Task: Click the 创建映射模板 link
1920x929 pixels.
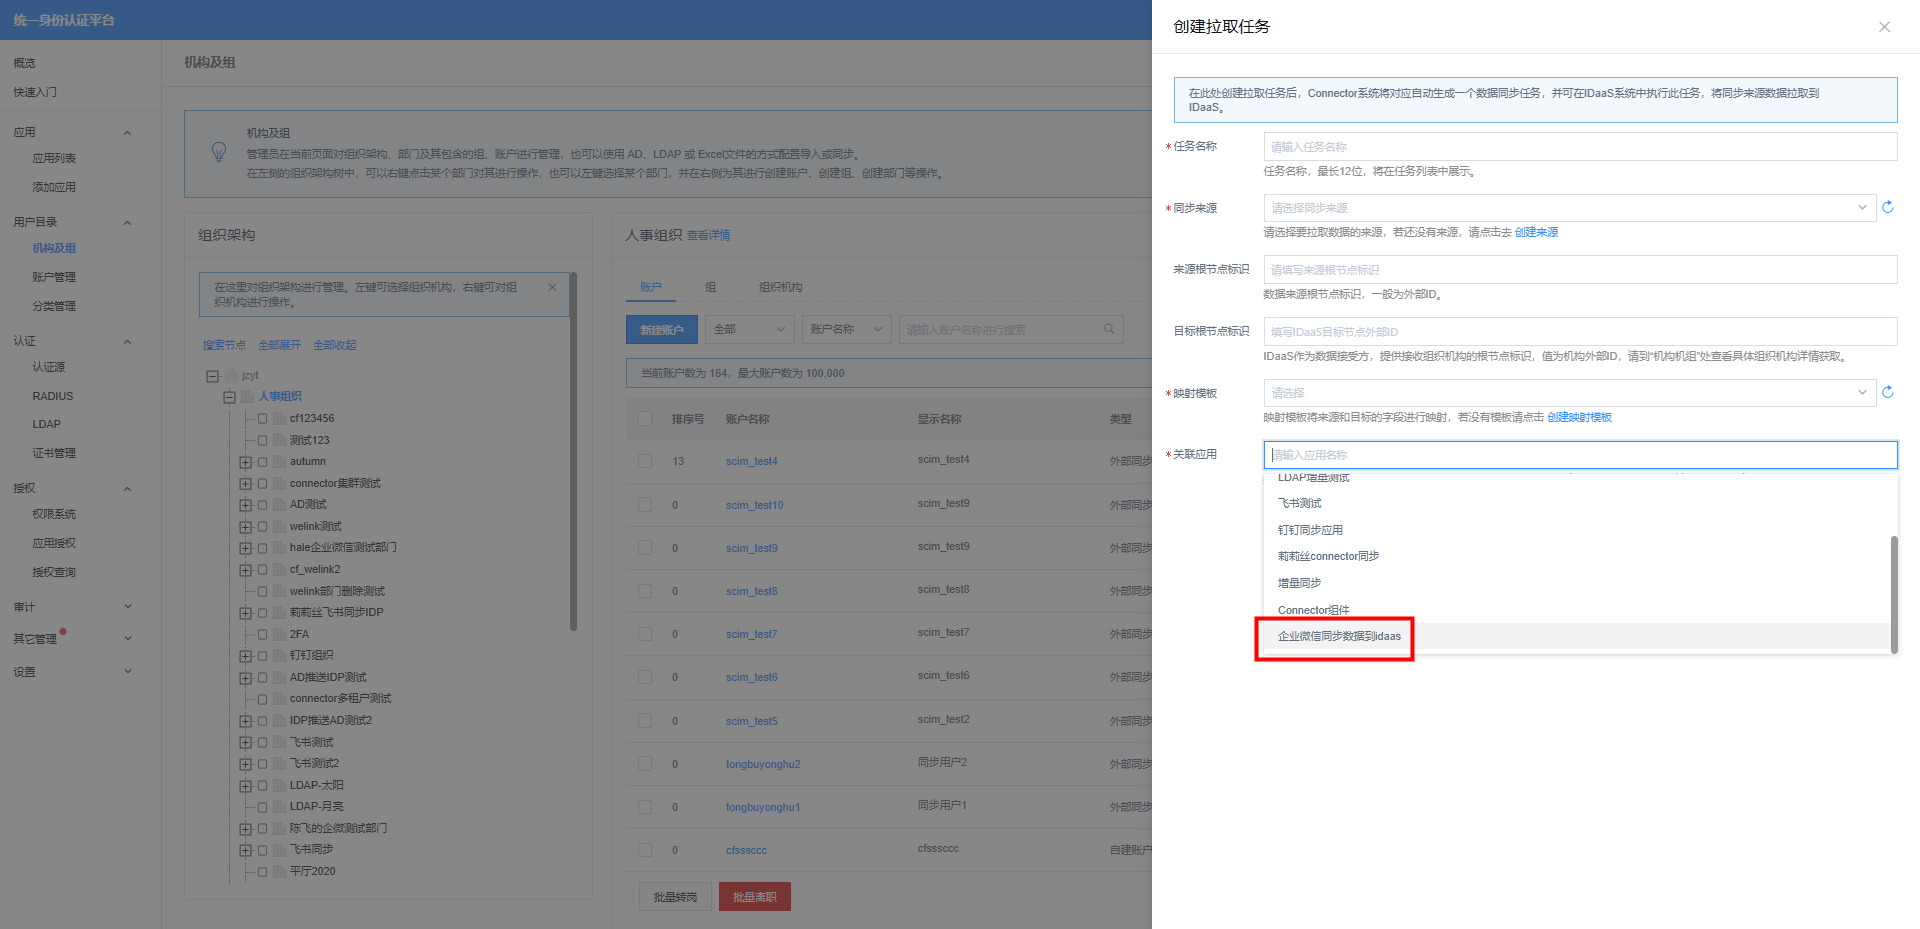Action: coord(1579,417)
